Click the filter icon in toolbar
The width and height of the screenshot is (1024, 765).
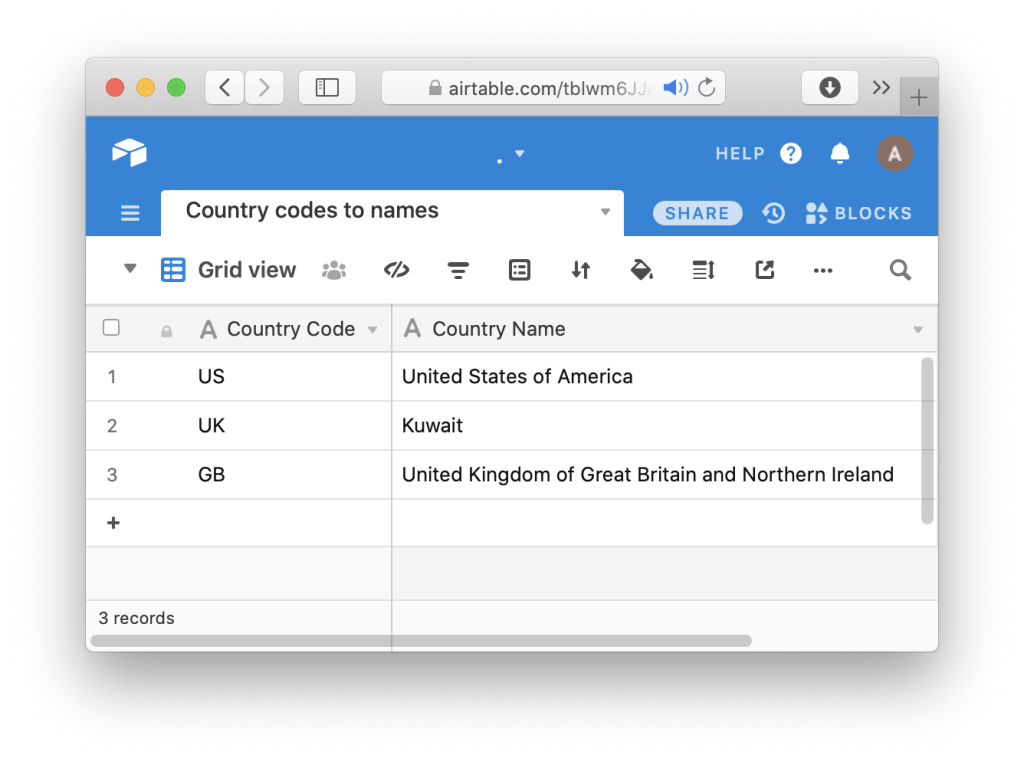click(458, 270)
